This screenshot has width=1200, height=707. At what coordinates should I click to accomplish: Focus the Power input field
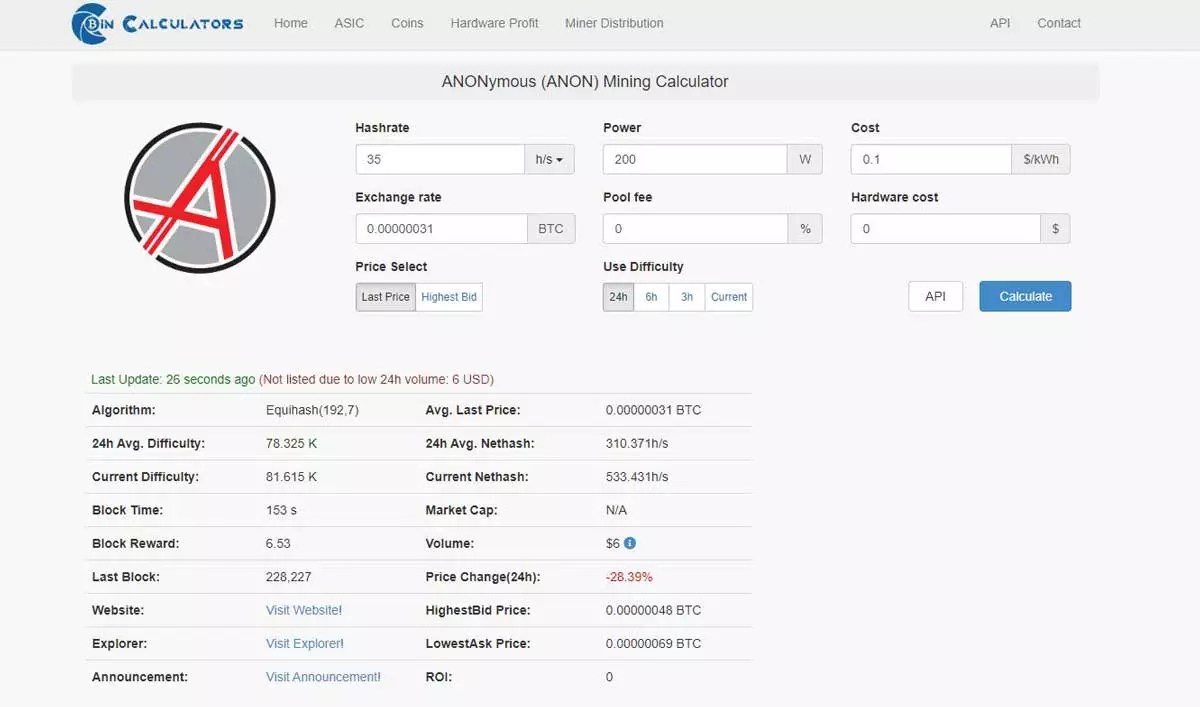click(695, 159)
